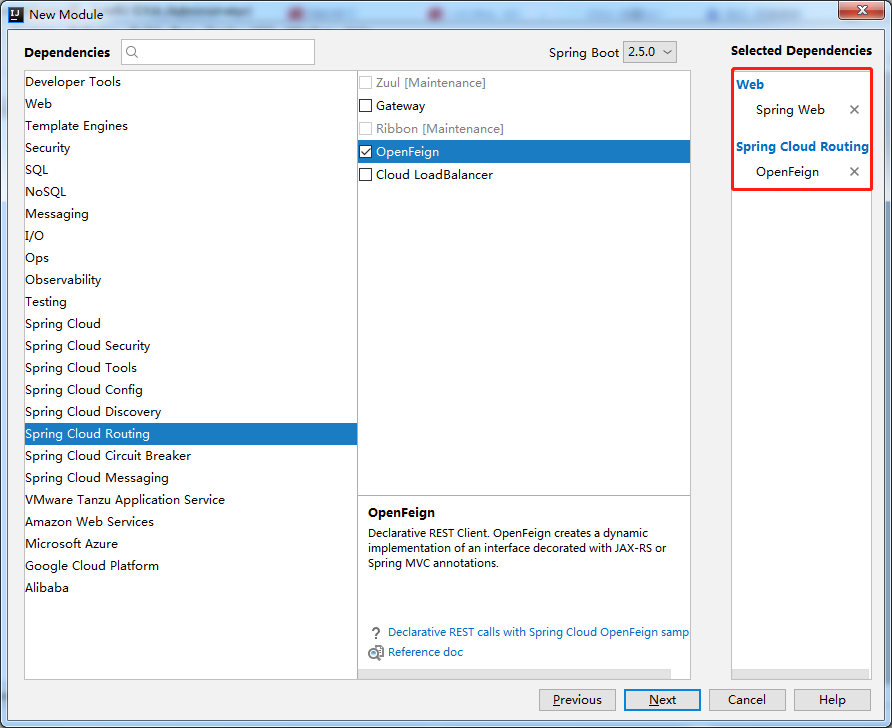Toggle the Ribbon [Maintenance] checkbox
The height and width of the screenshot is (728, 892).
(365, 129)
